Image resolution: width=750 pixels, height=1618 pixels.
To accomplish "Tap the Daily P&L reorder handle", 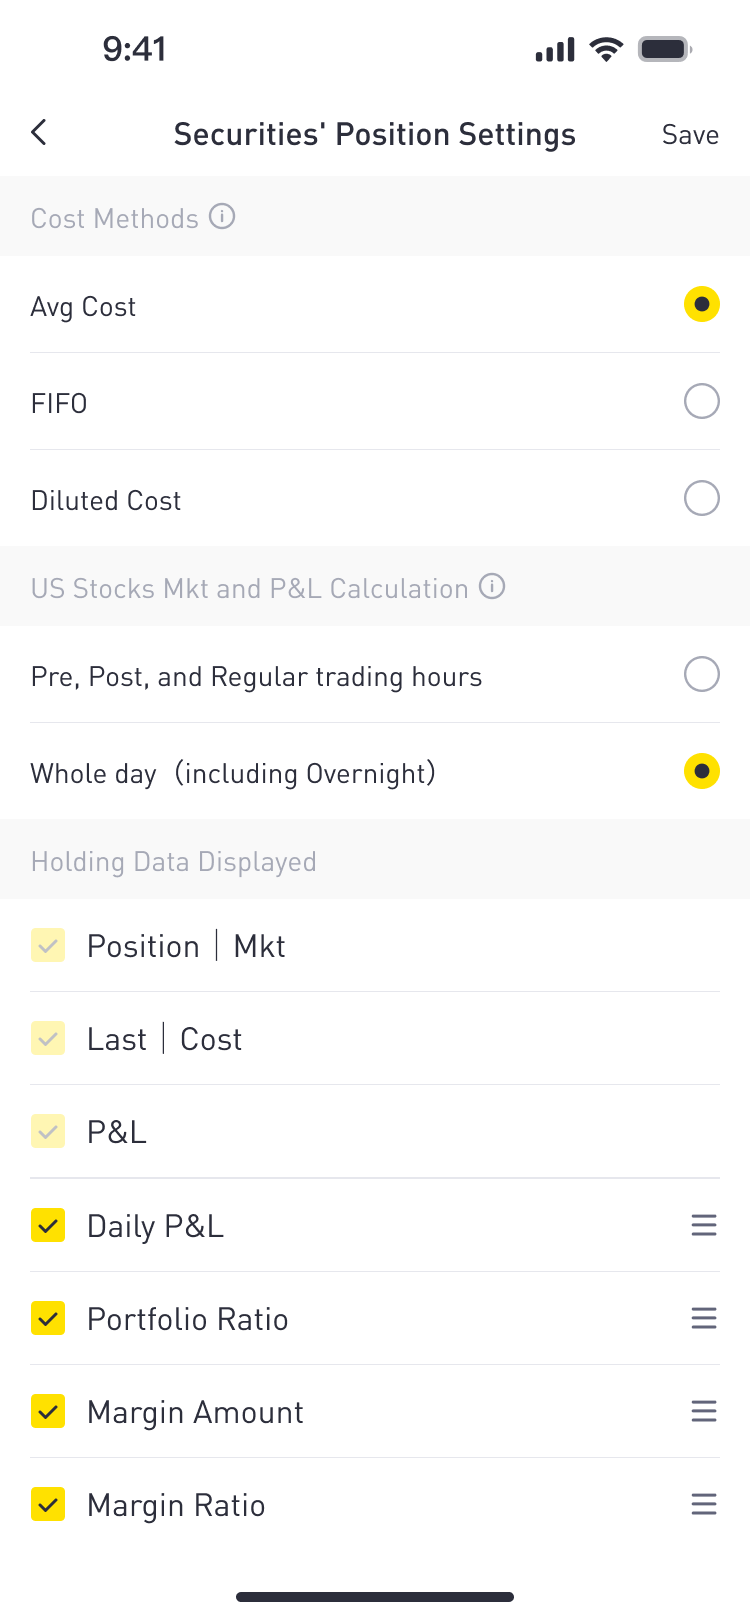I will point(704,1225).
